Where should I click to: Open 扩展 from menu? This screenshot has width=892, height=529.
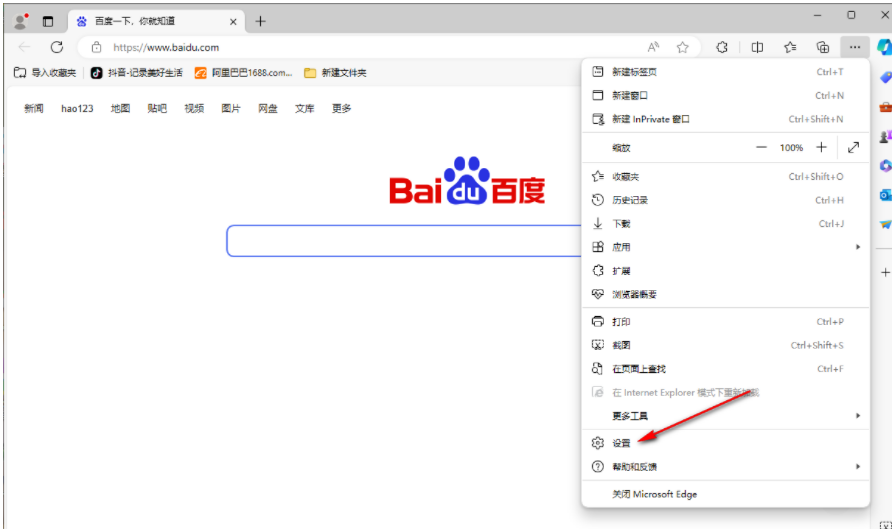(725, 271)
